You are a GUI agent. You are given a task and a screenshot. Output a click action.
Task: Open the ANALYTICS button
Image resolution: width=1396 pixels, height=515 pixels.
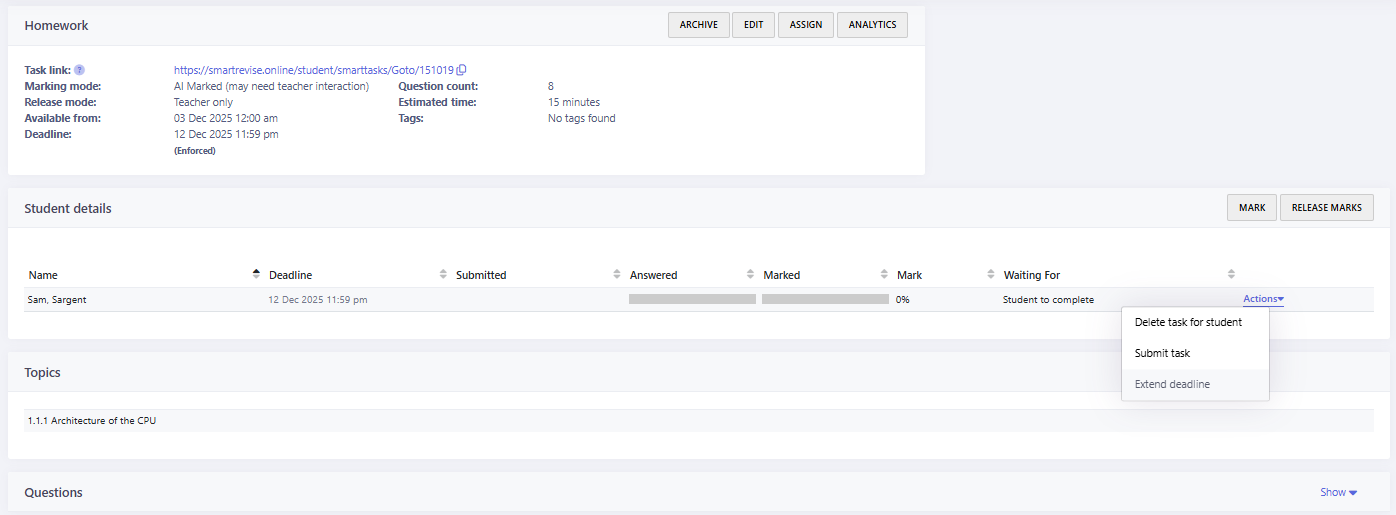coord(872,25)
